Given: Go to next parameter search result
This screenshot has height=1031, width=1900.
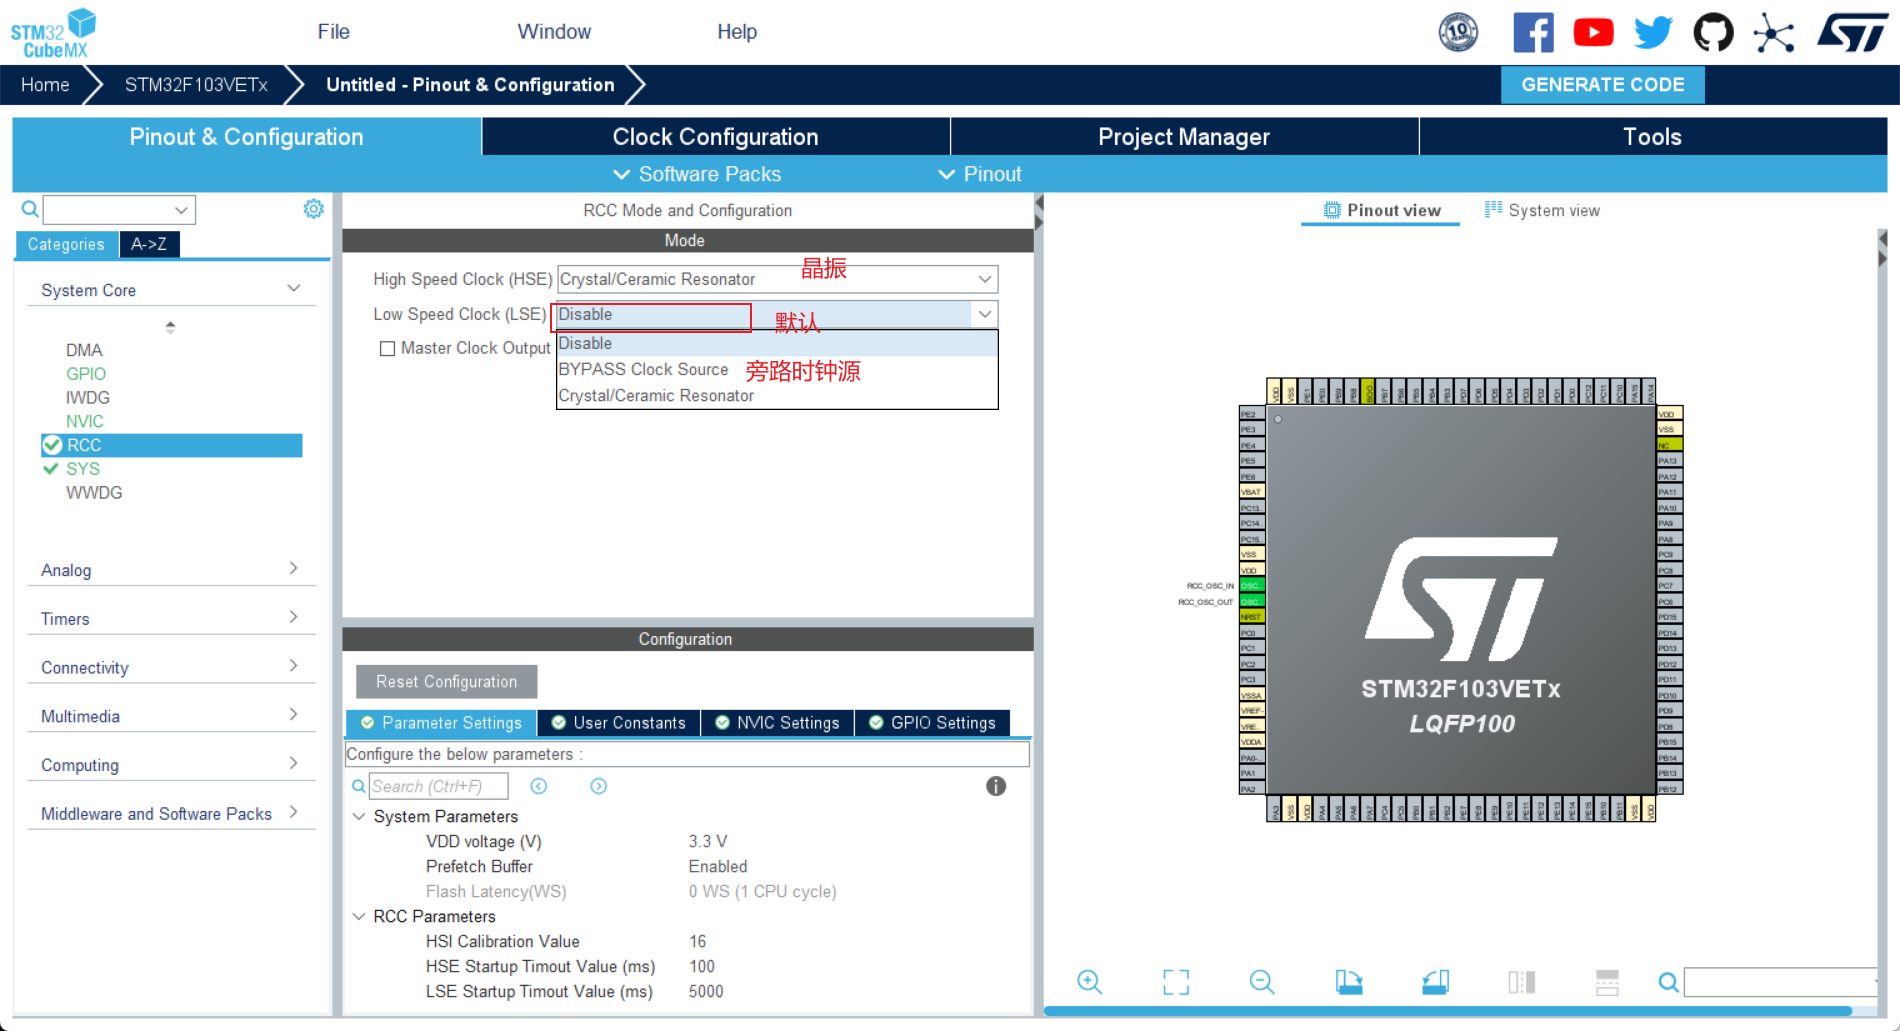Looking at the screenshot, I should (x=598, y=786).
